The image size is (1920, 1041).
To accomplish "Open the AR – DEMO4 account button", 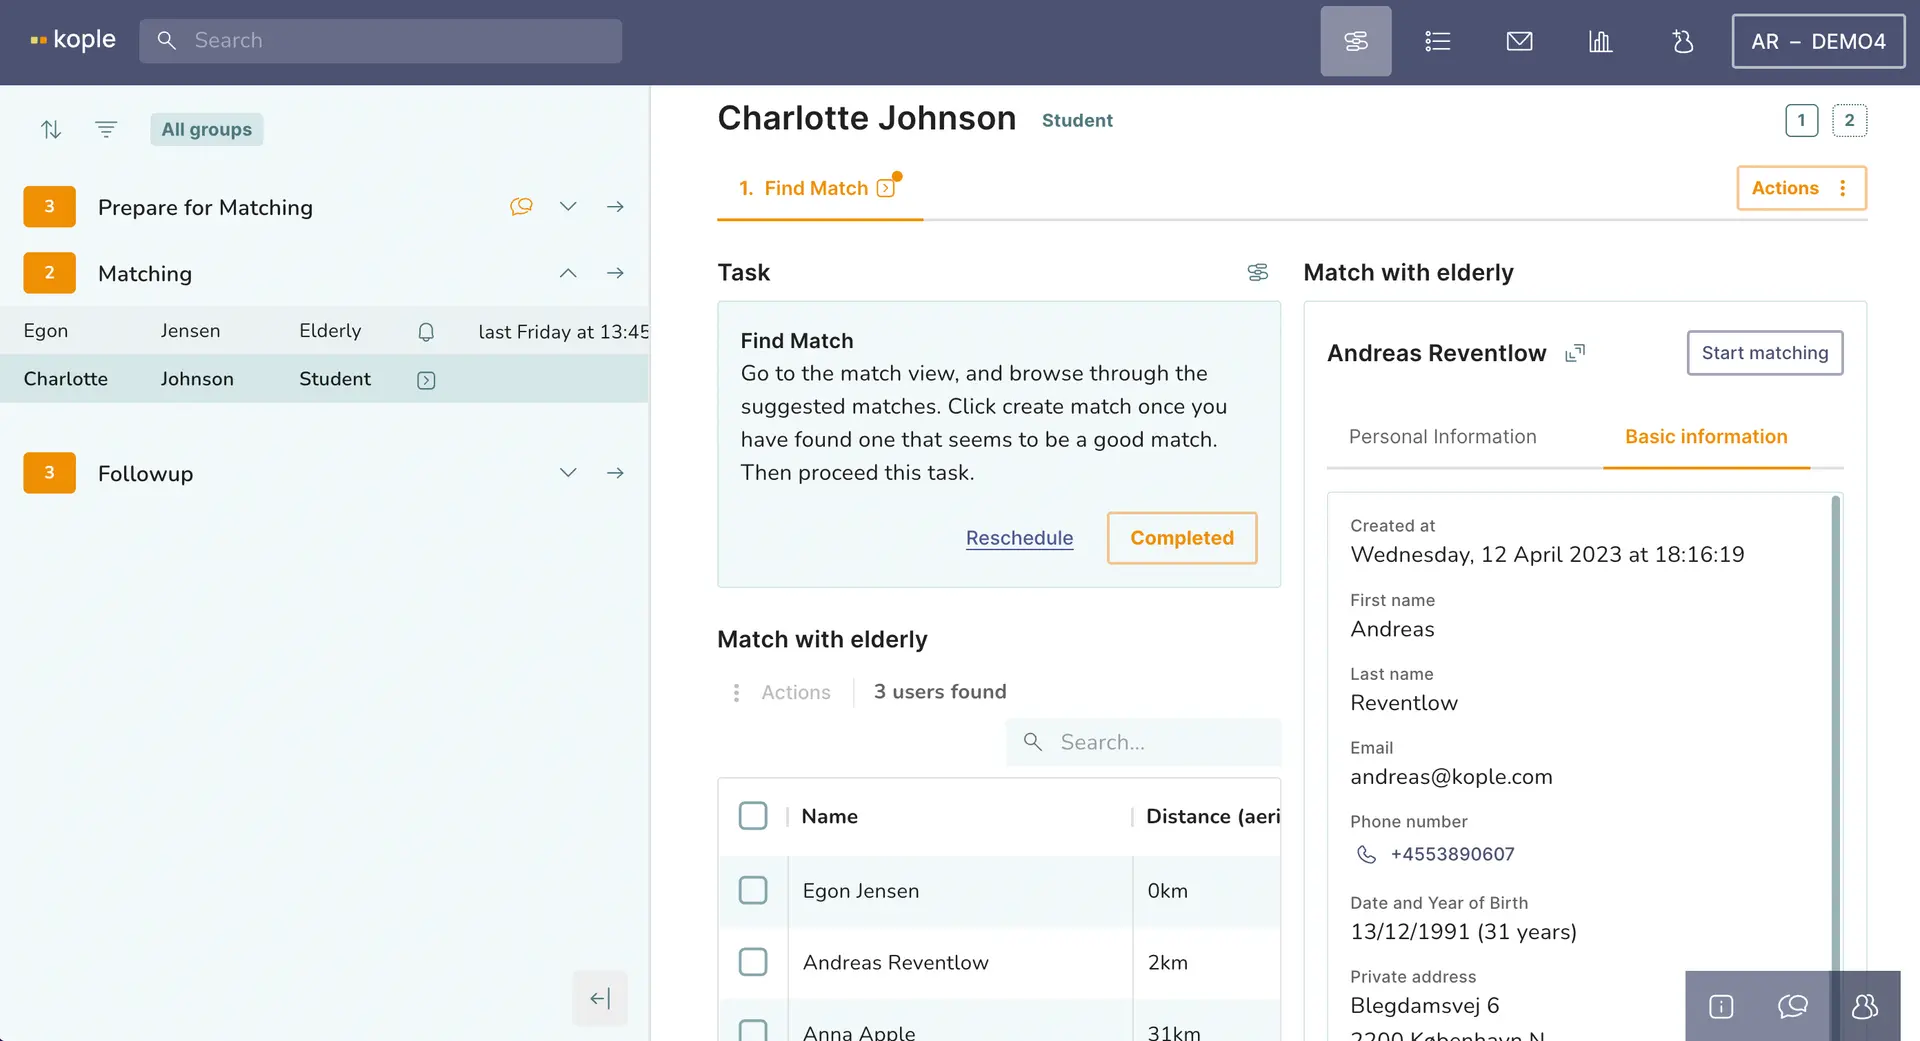I will click(1818, 41).
